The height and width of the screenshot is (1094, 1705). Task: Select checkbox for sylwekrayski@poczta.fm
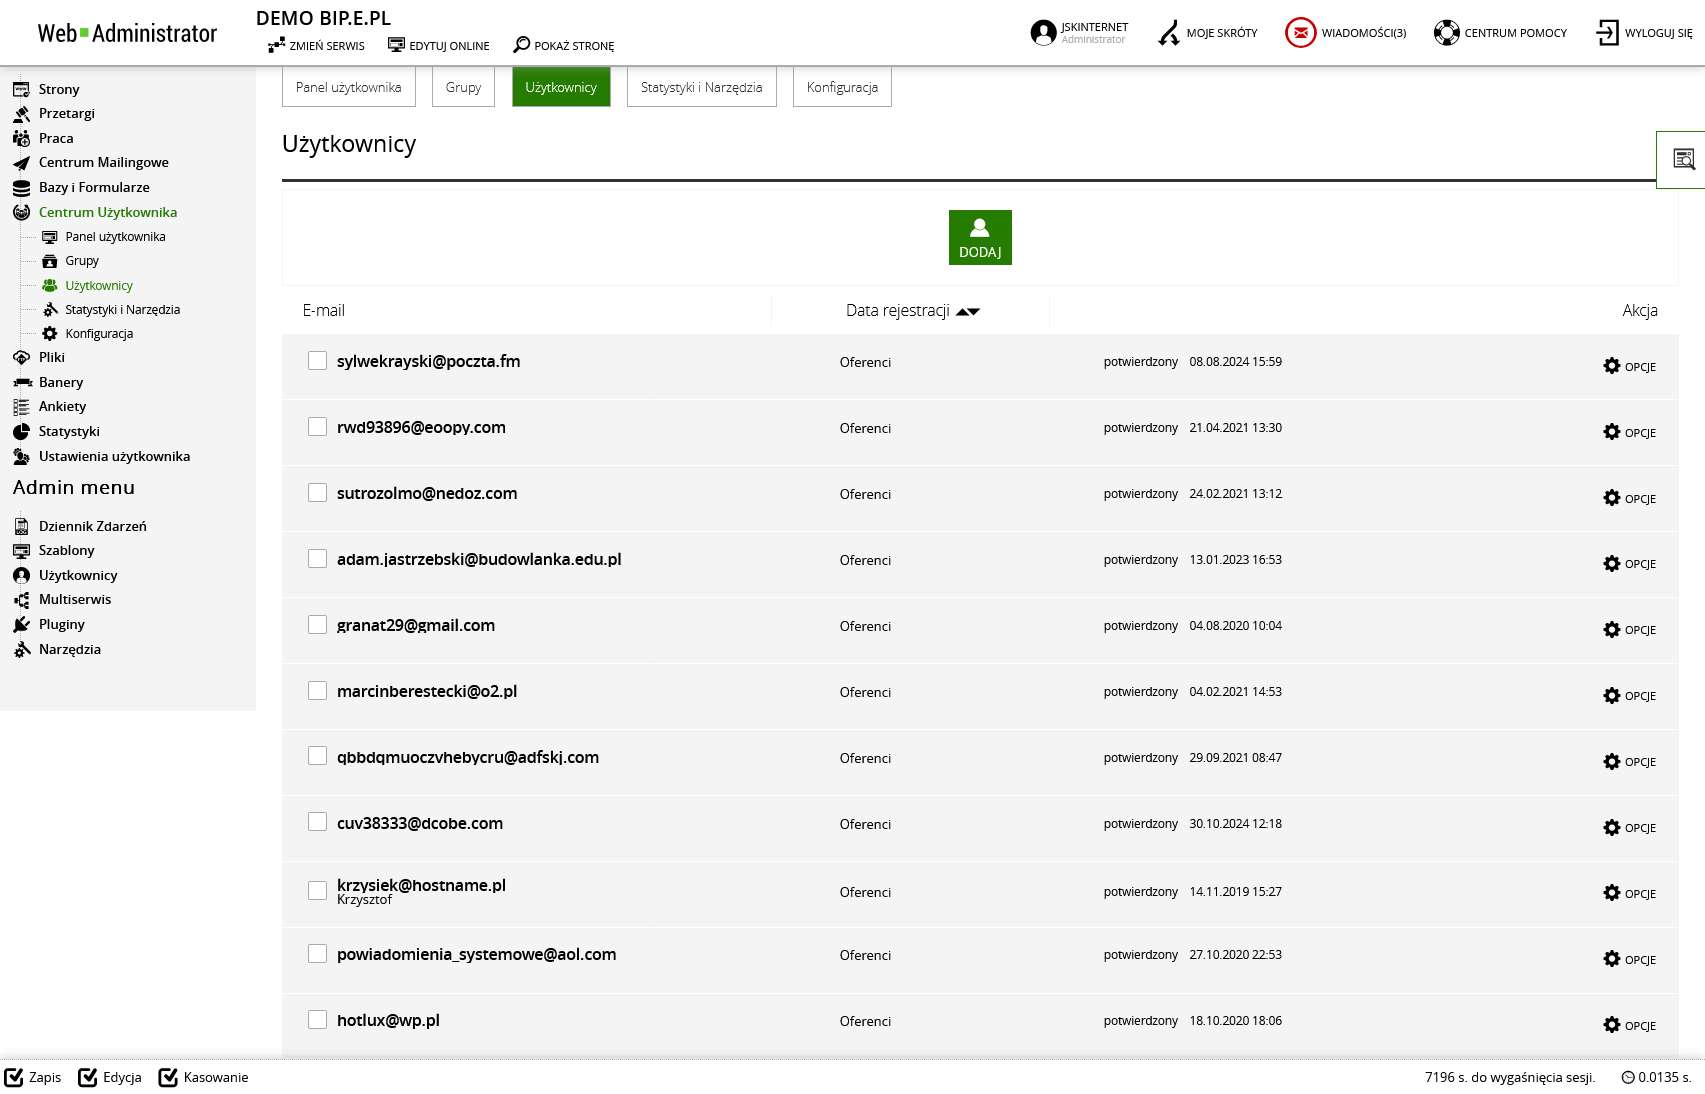tap(317, 361)
